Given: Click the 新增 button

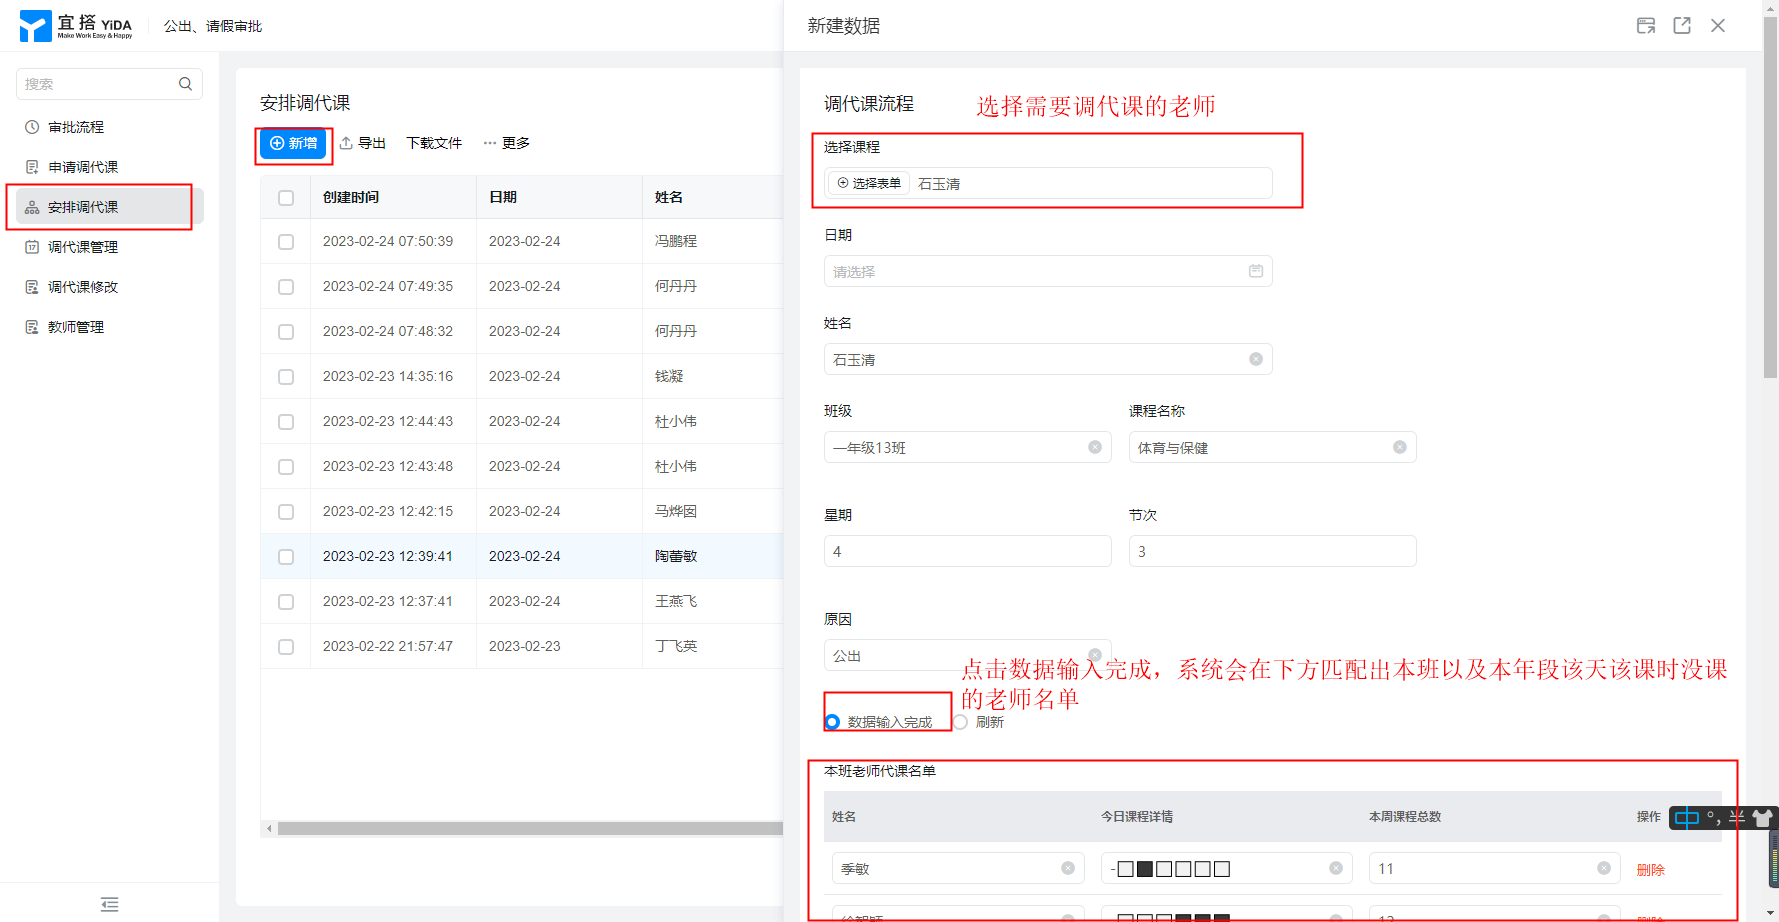Looking at the screenshot, I should click(293, 143).
